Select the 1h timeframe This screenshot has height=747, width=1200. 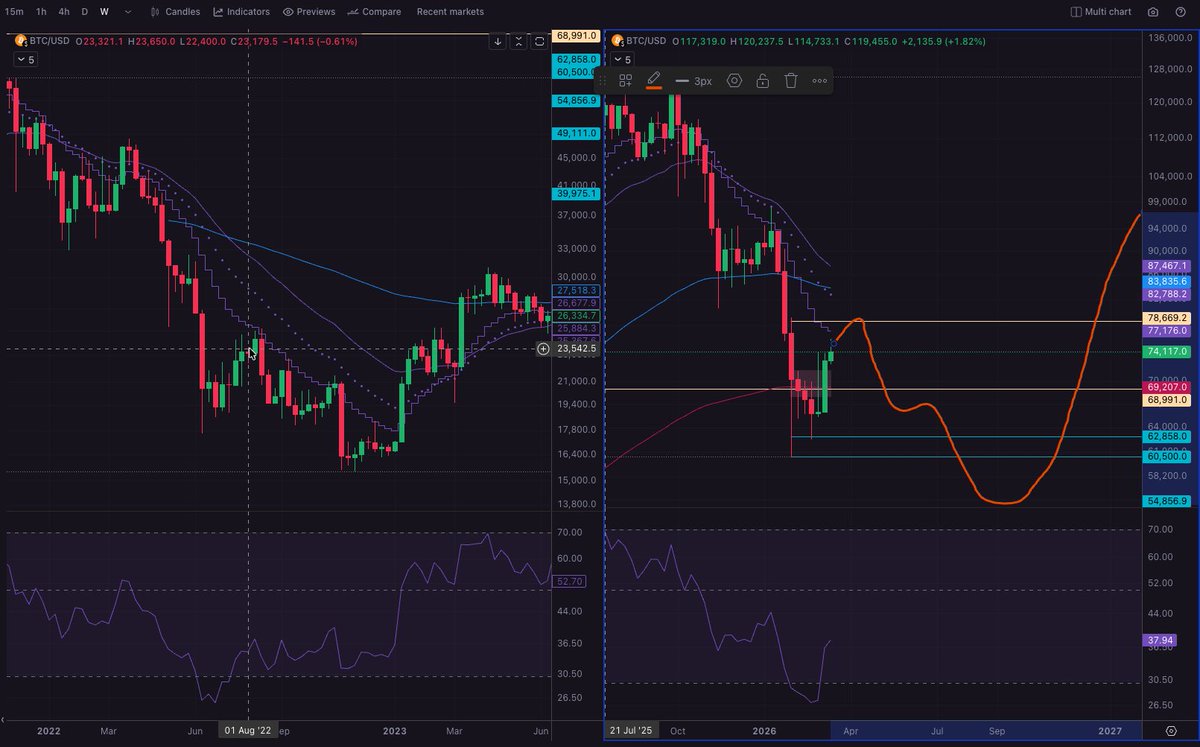point(41,12)
